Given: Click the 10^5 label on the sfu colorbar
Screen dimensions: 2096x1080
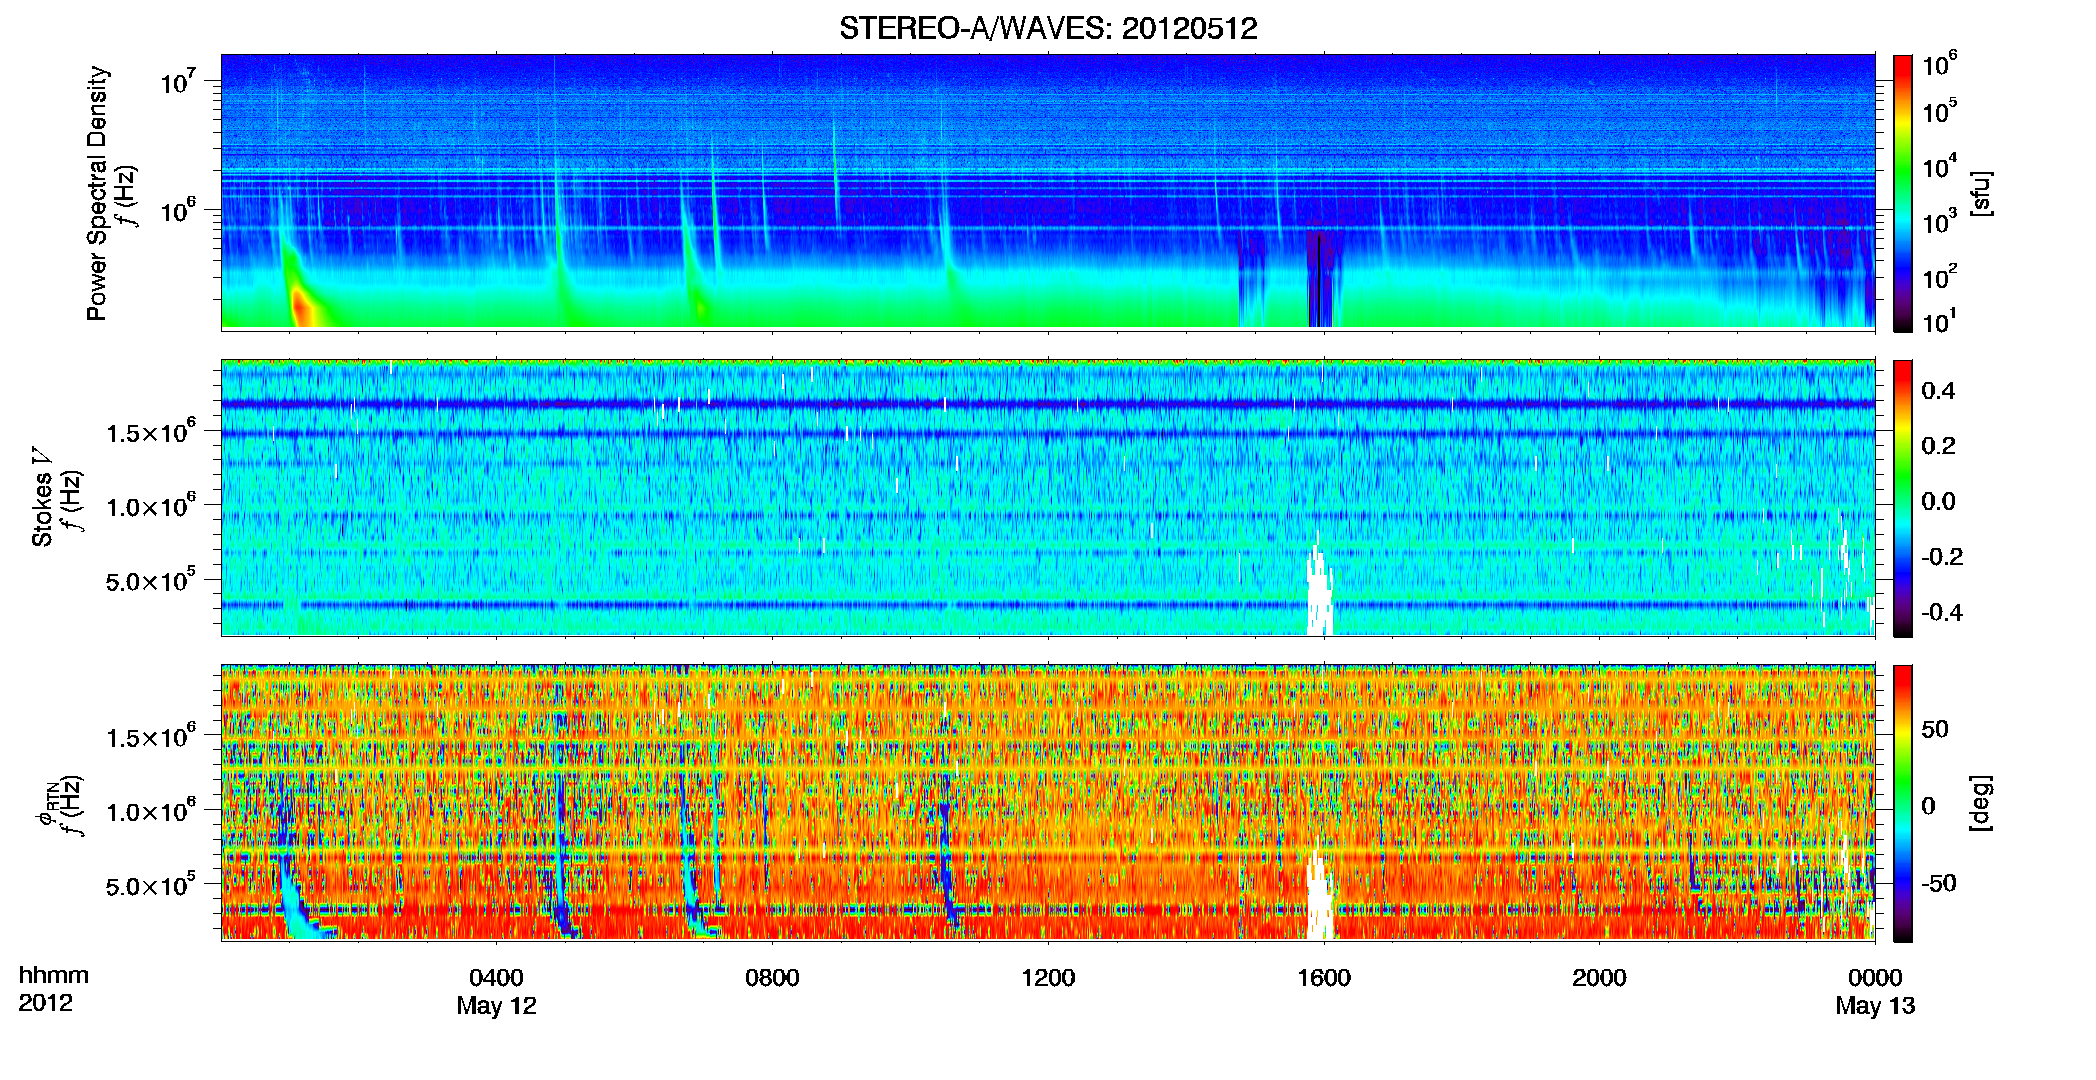Looking at the screenshot, I should (x=1940, y=111).
